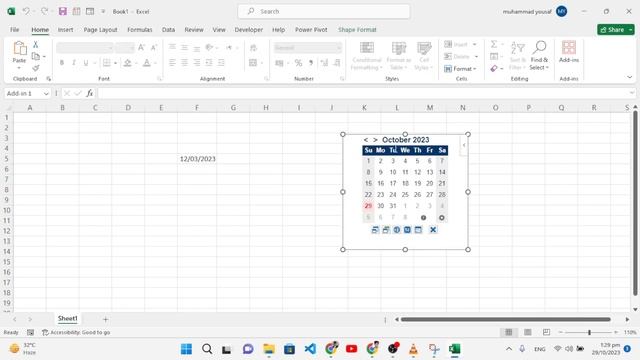Image resolution: width=640 pixels, height=360 pixels.
Task: Go to previous month in calendar
Action: 366,140
